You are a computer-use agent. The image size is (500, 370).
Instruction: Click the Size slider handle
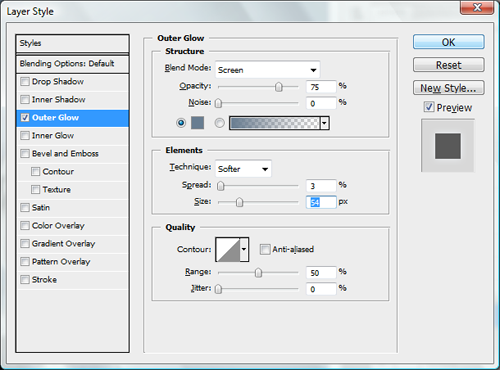[239, 202]
